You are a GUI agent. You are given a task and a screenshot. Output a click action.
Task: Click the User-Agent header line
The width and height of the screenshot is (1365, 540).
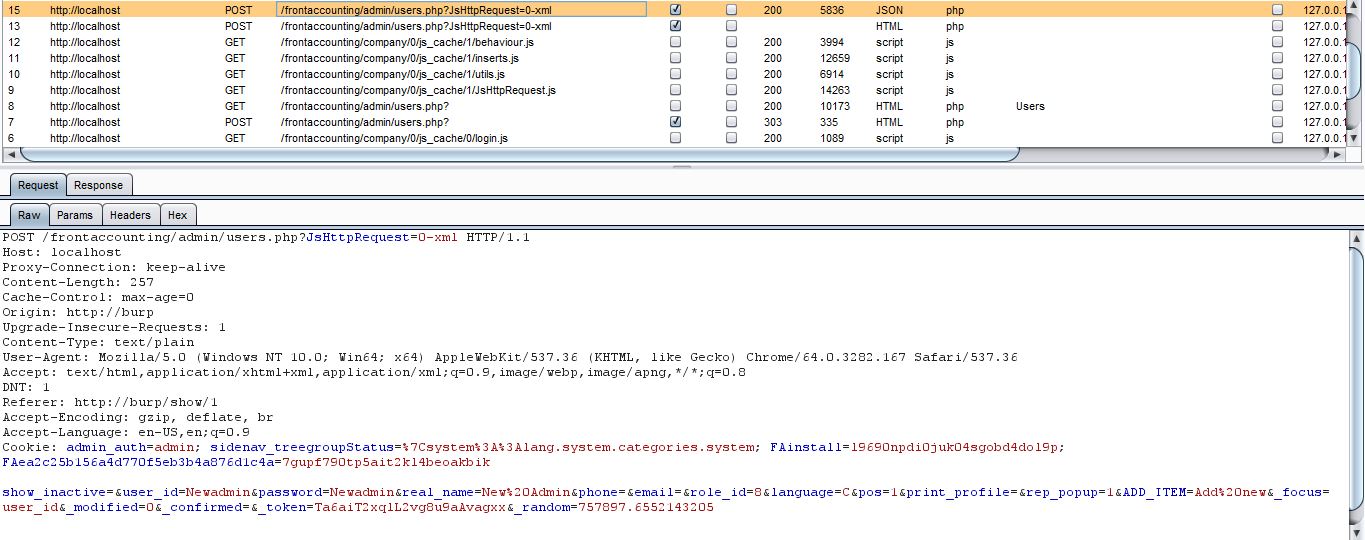[x=509, y=358]
